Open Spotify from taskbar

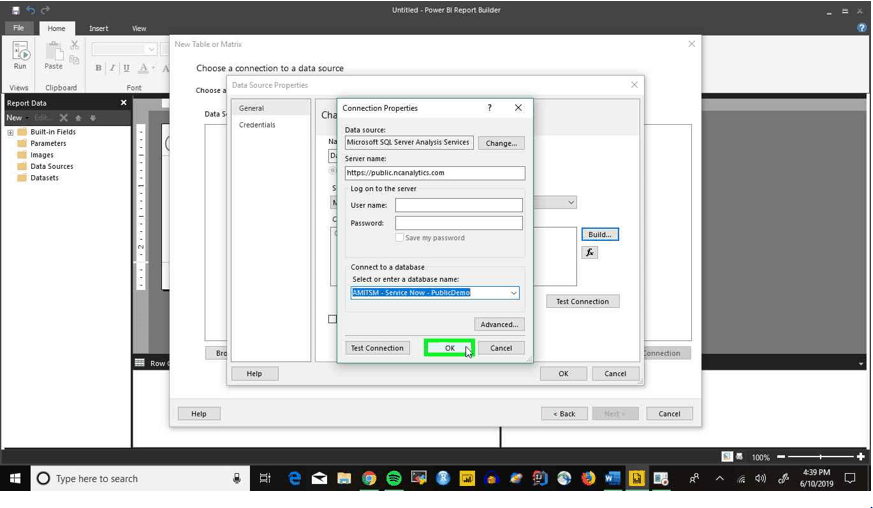pos(394,478)
